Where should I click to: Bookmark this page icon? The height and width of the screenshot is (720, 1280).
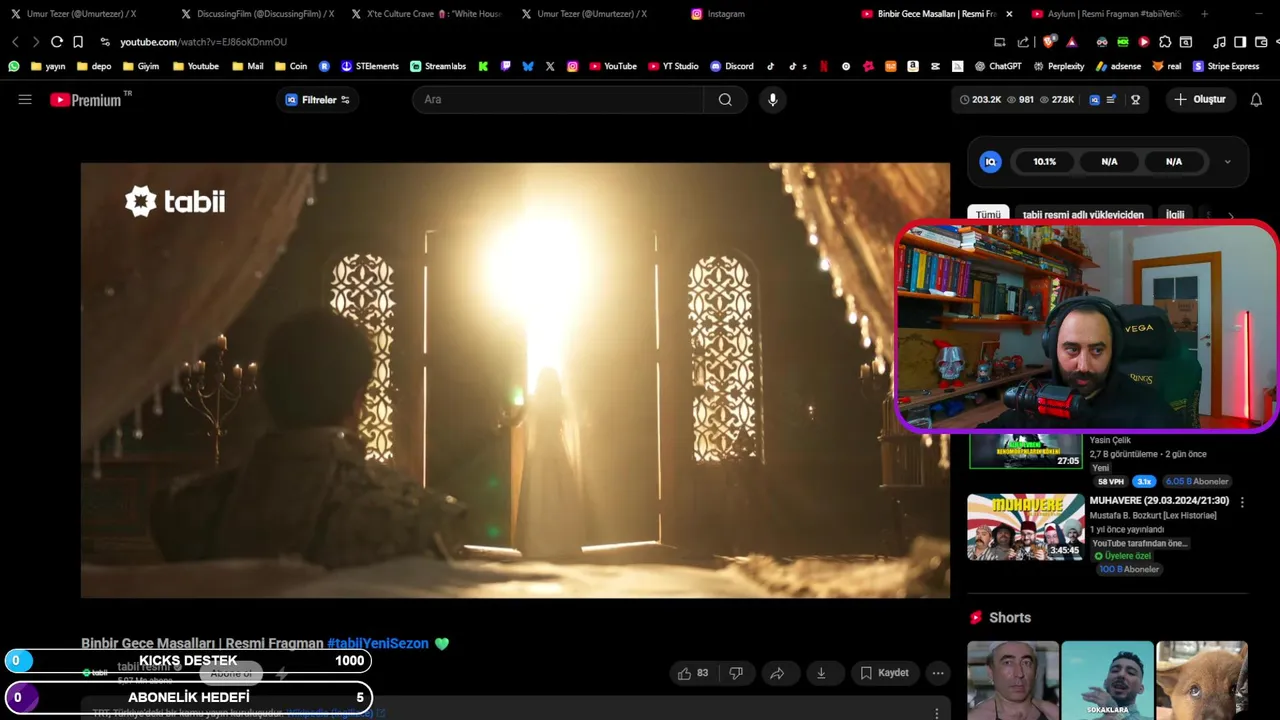pos(78,42)
